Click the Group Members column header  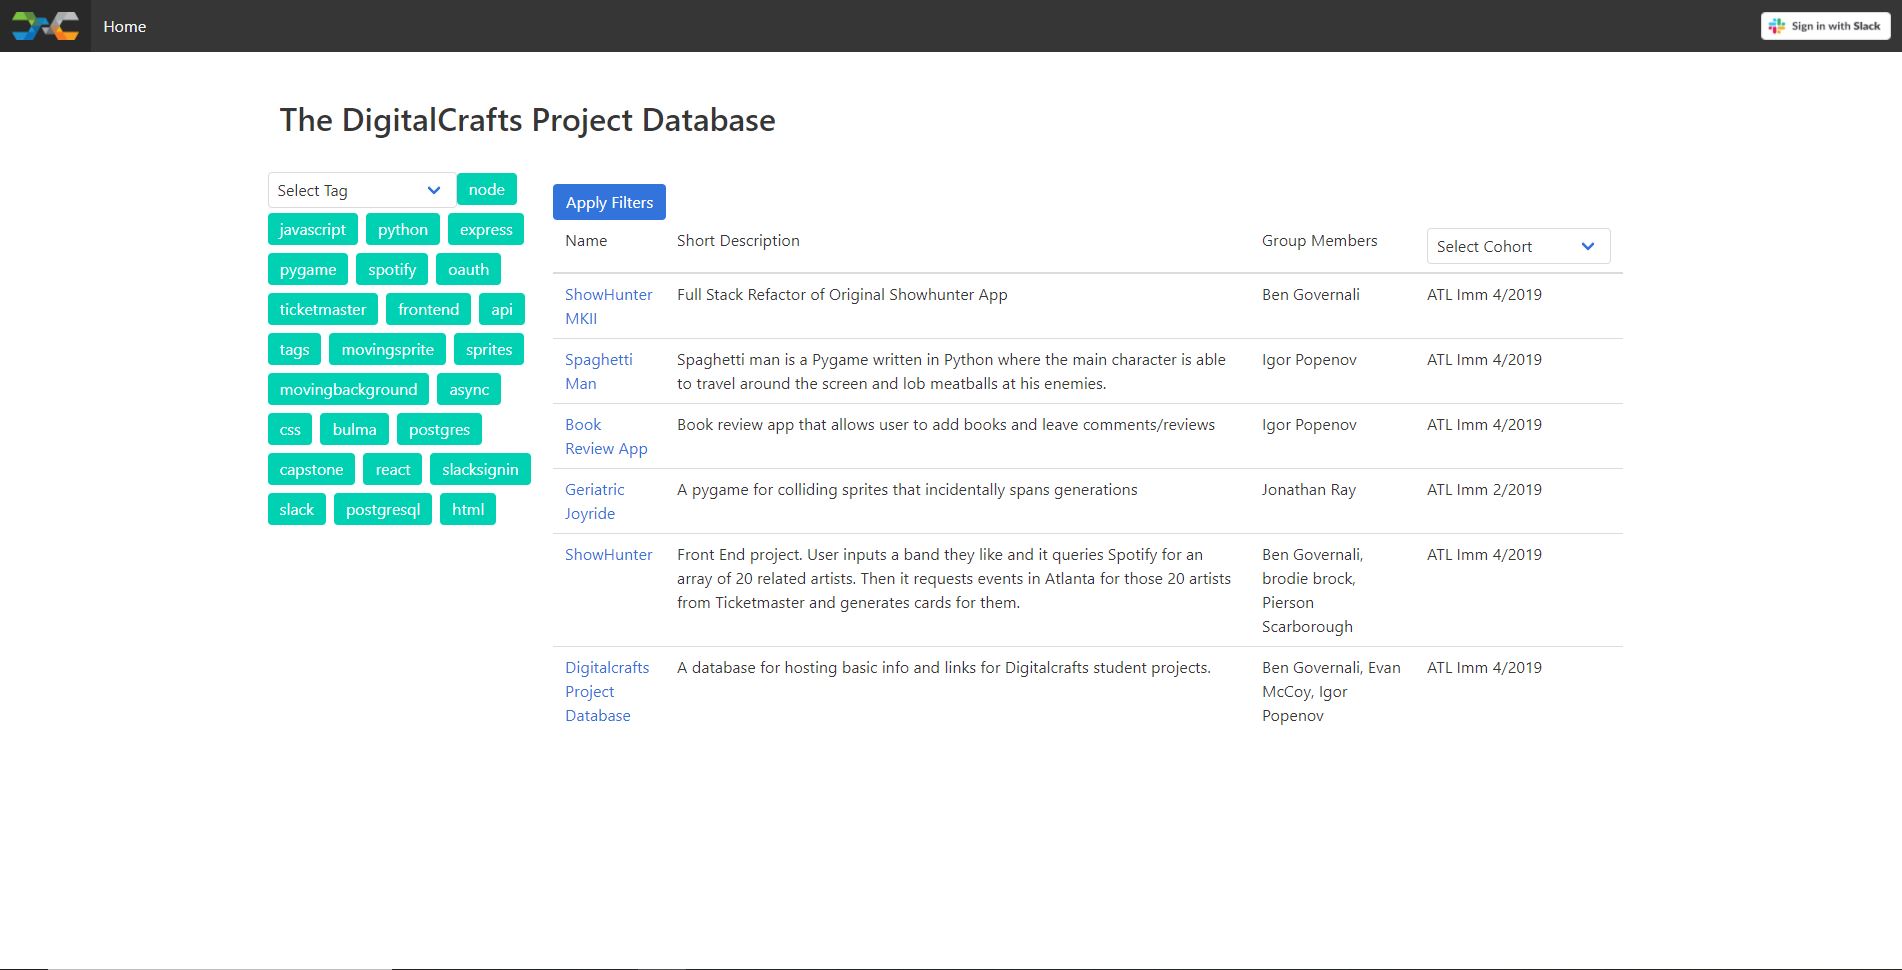click(1319, 240)
